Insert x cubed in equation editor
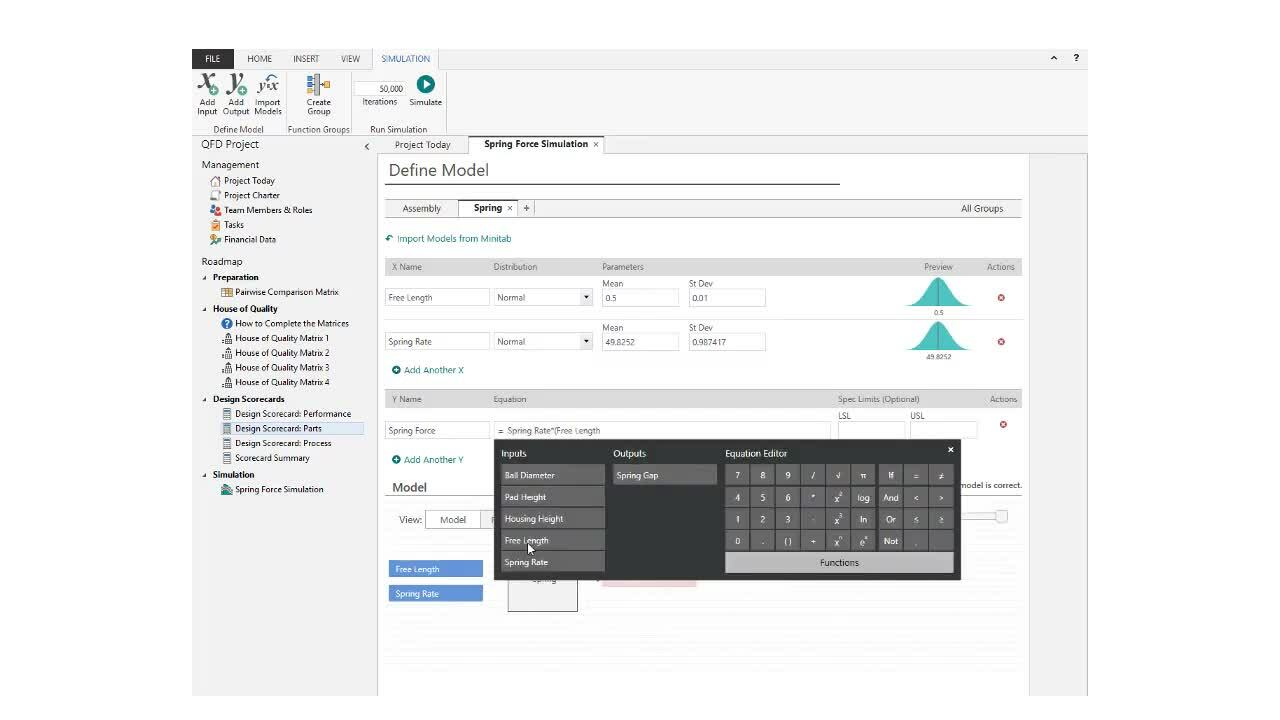Viewport: 1280px width, 720px height. coord(838,519)
